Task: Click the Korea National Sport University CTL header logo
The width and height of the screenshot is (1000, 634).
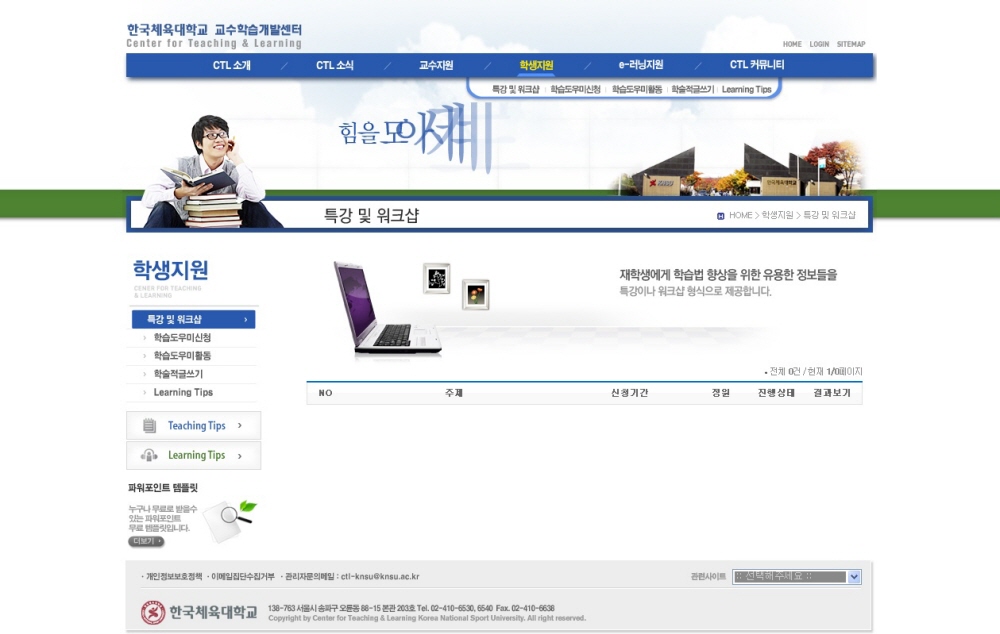Action: point(214,36)
